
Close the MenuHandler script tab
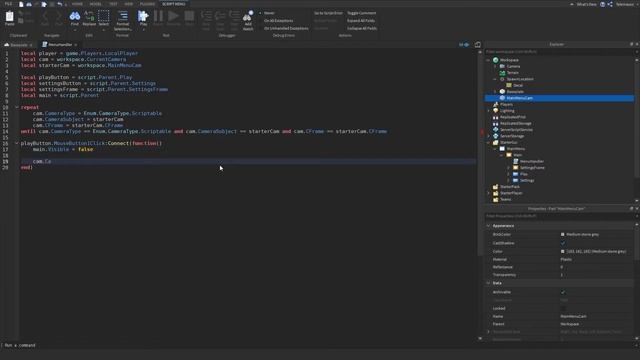click(76, 45)
